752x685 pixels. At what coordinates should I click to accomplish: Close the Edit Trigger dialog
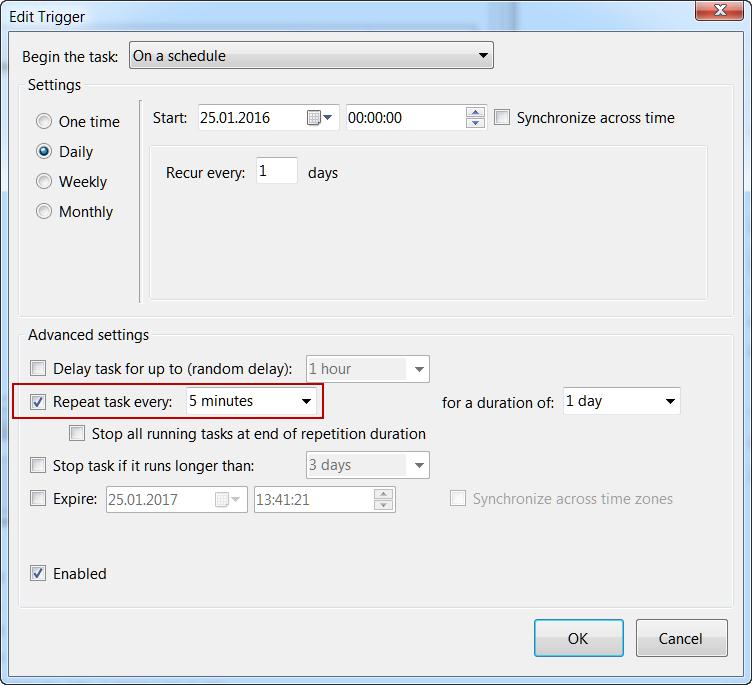click(712, 12)
